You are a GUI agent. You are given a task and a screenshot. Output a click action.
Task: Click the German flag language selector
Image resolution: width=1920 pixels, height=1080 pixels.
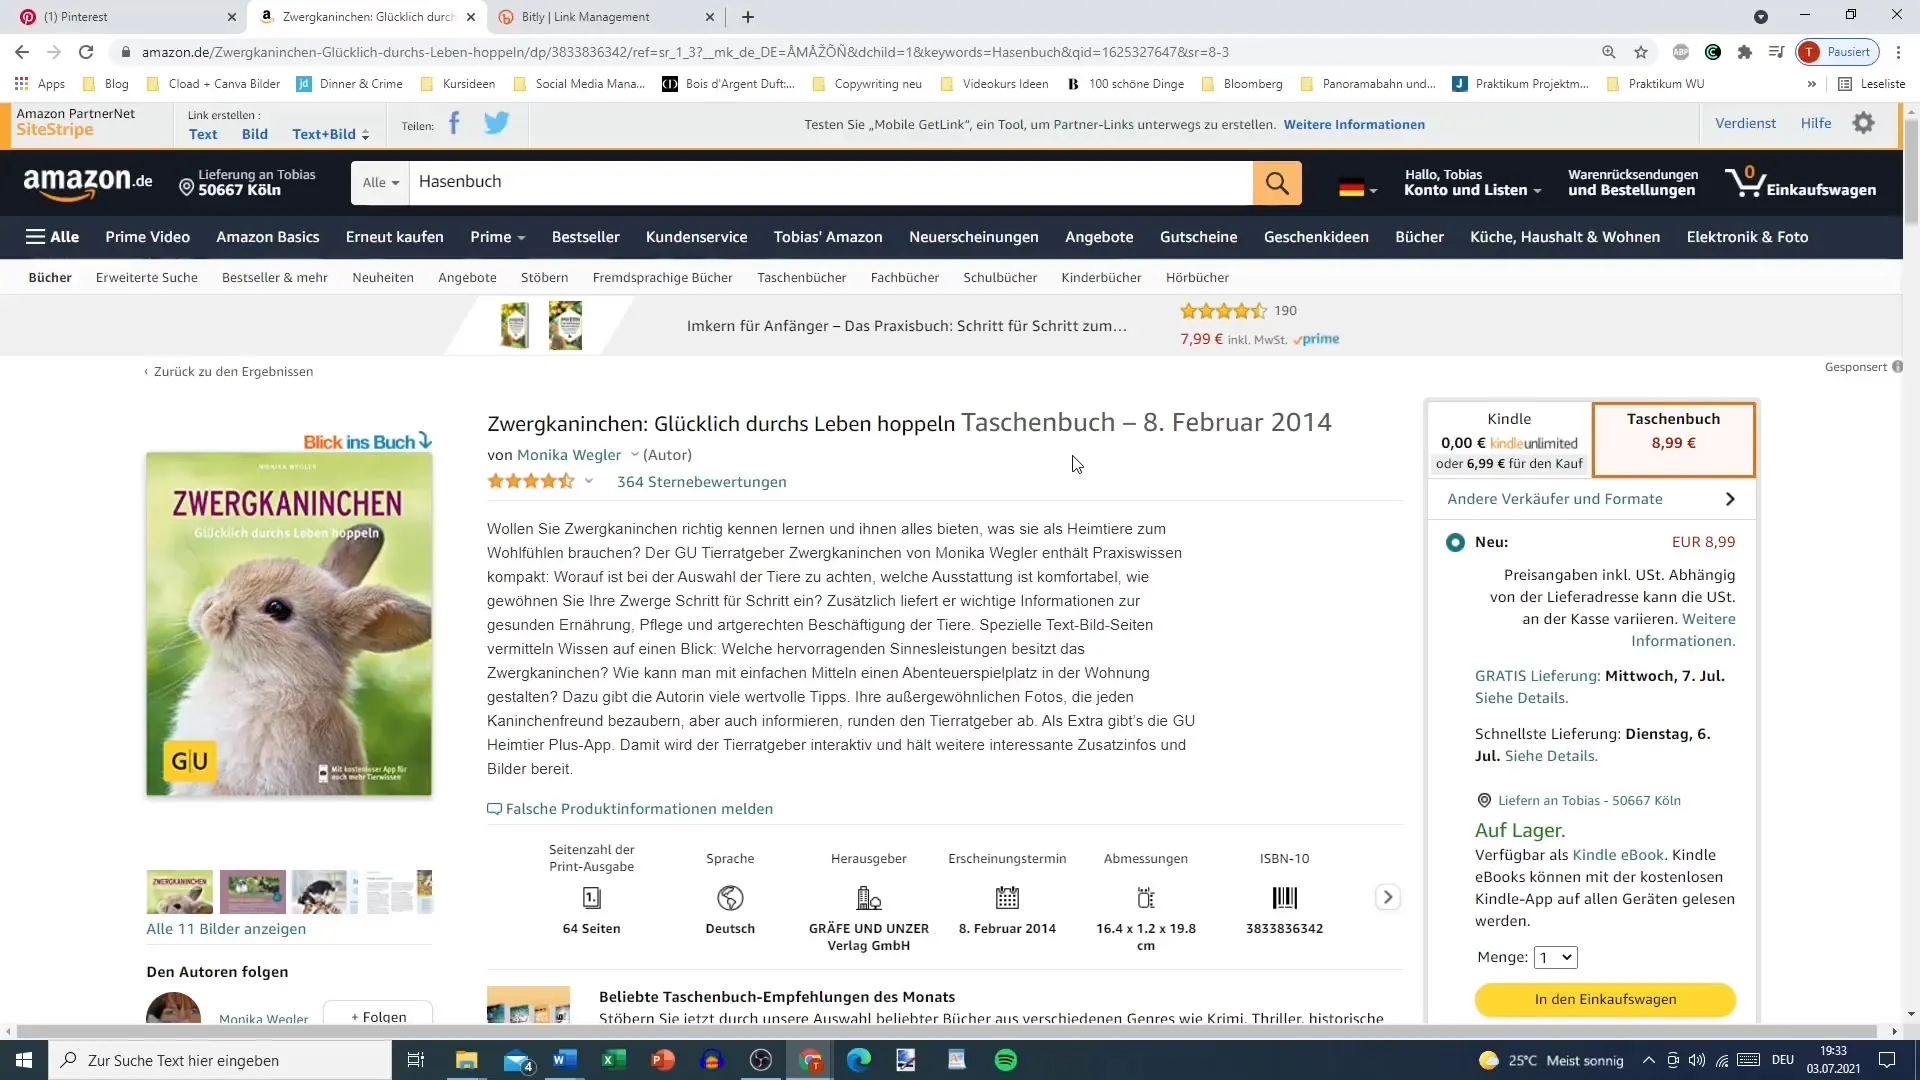point(1357,187)
